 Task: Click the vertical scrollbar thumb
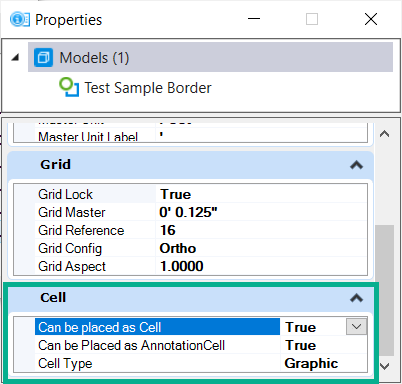coord(385,291)
